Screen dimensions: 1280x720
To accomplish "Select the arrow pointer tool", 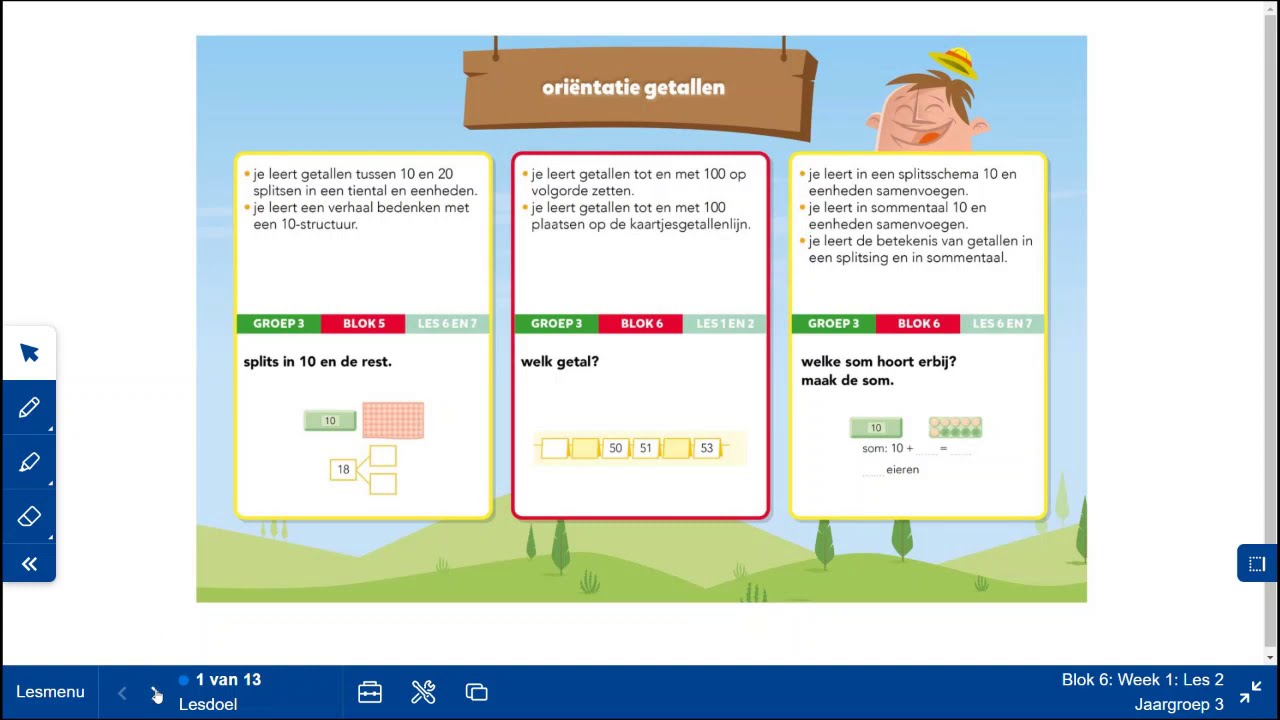I will 29,353.
